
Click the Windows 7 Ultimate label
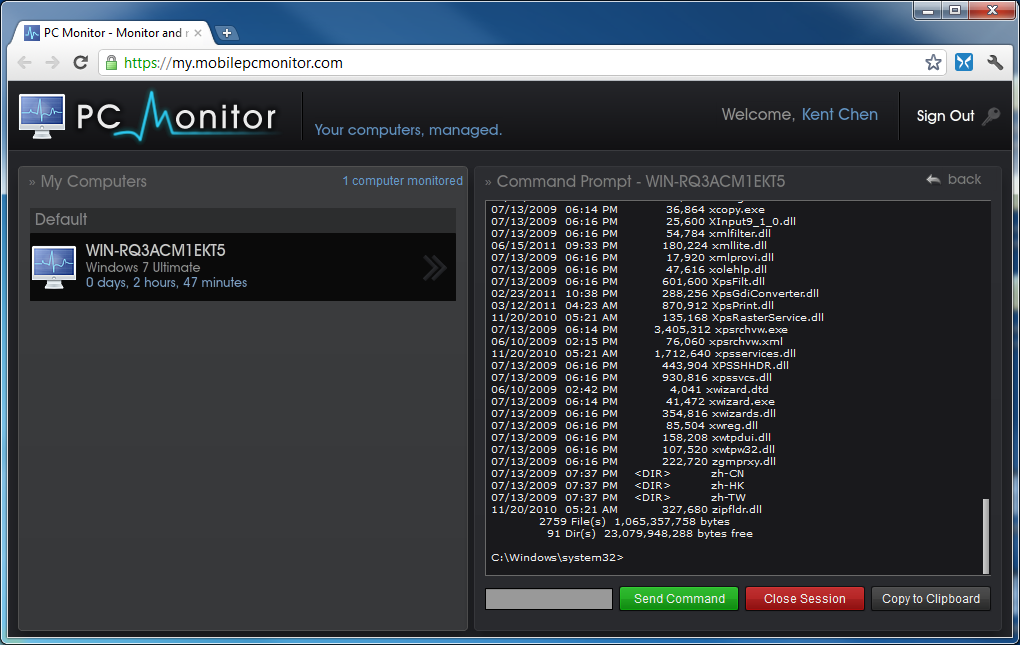click(143, 267)
